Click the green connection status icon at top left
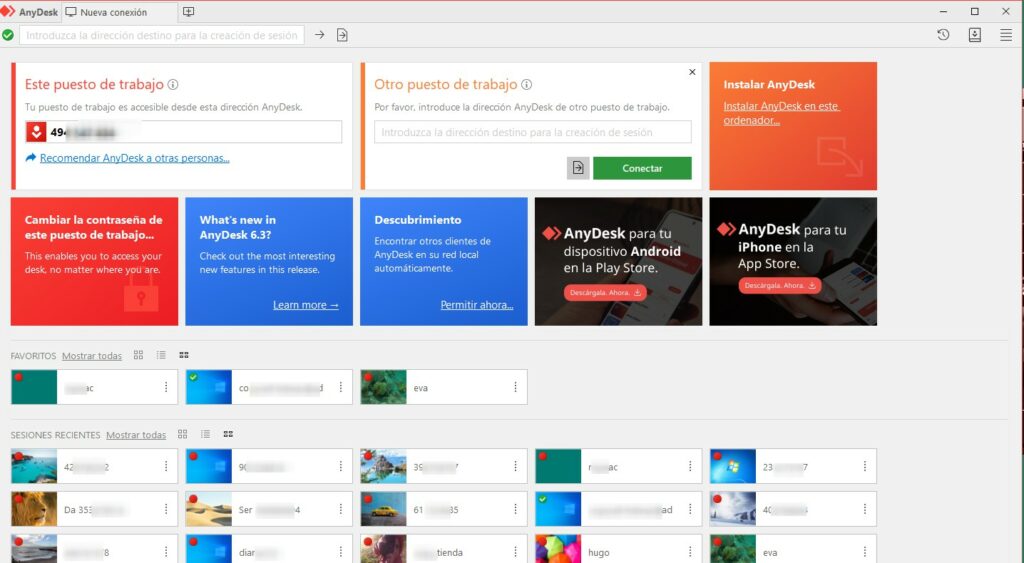 (x=8, y=35)
